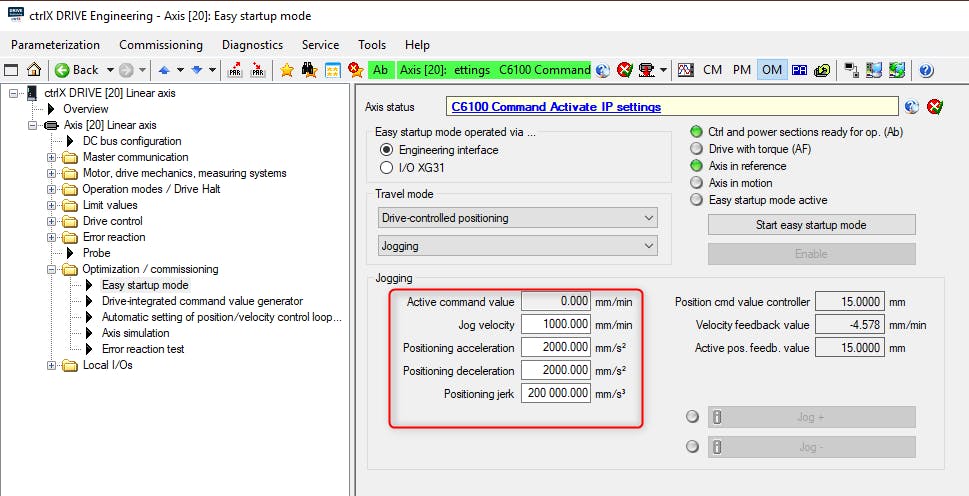969x496 pixels.
Task: Open the favorites window icon with stars
Action: [332, 70]
